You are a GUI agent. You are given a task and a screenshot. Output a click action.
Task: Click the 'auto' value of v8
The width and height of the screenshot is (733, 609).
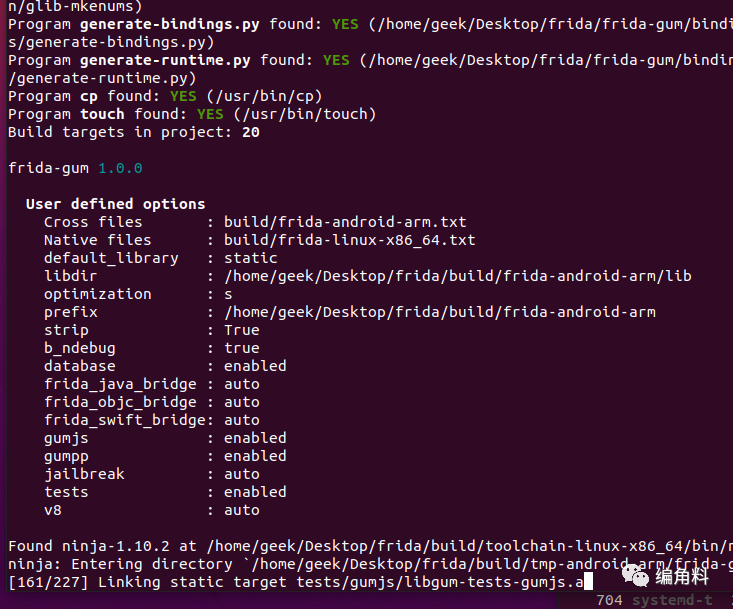pos(242,510)
